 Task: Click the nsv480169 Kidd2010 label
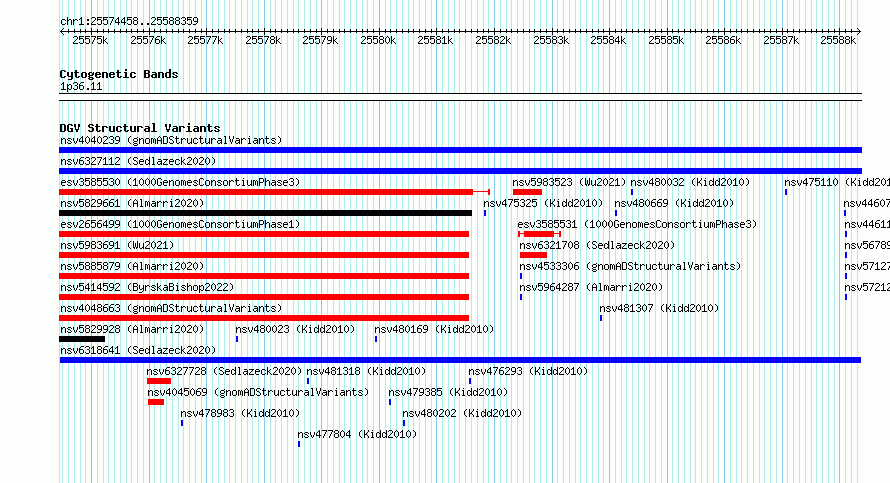(434, 329)
